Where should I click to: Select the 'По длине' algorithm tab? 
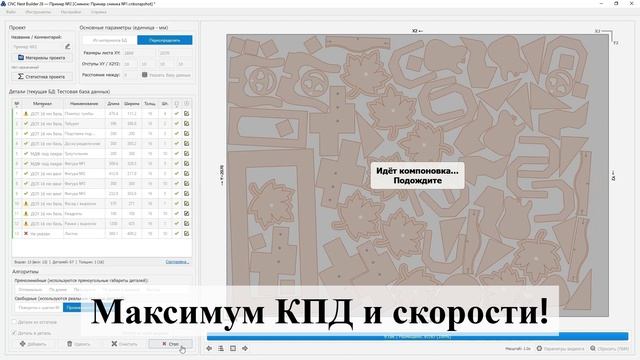coord(58,289)
